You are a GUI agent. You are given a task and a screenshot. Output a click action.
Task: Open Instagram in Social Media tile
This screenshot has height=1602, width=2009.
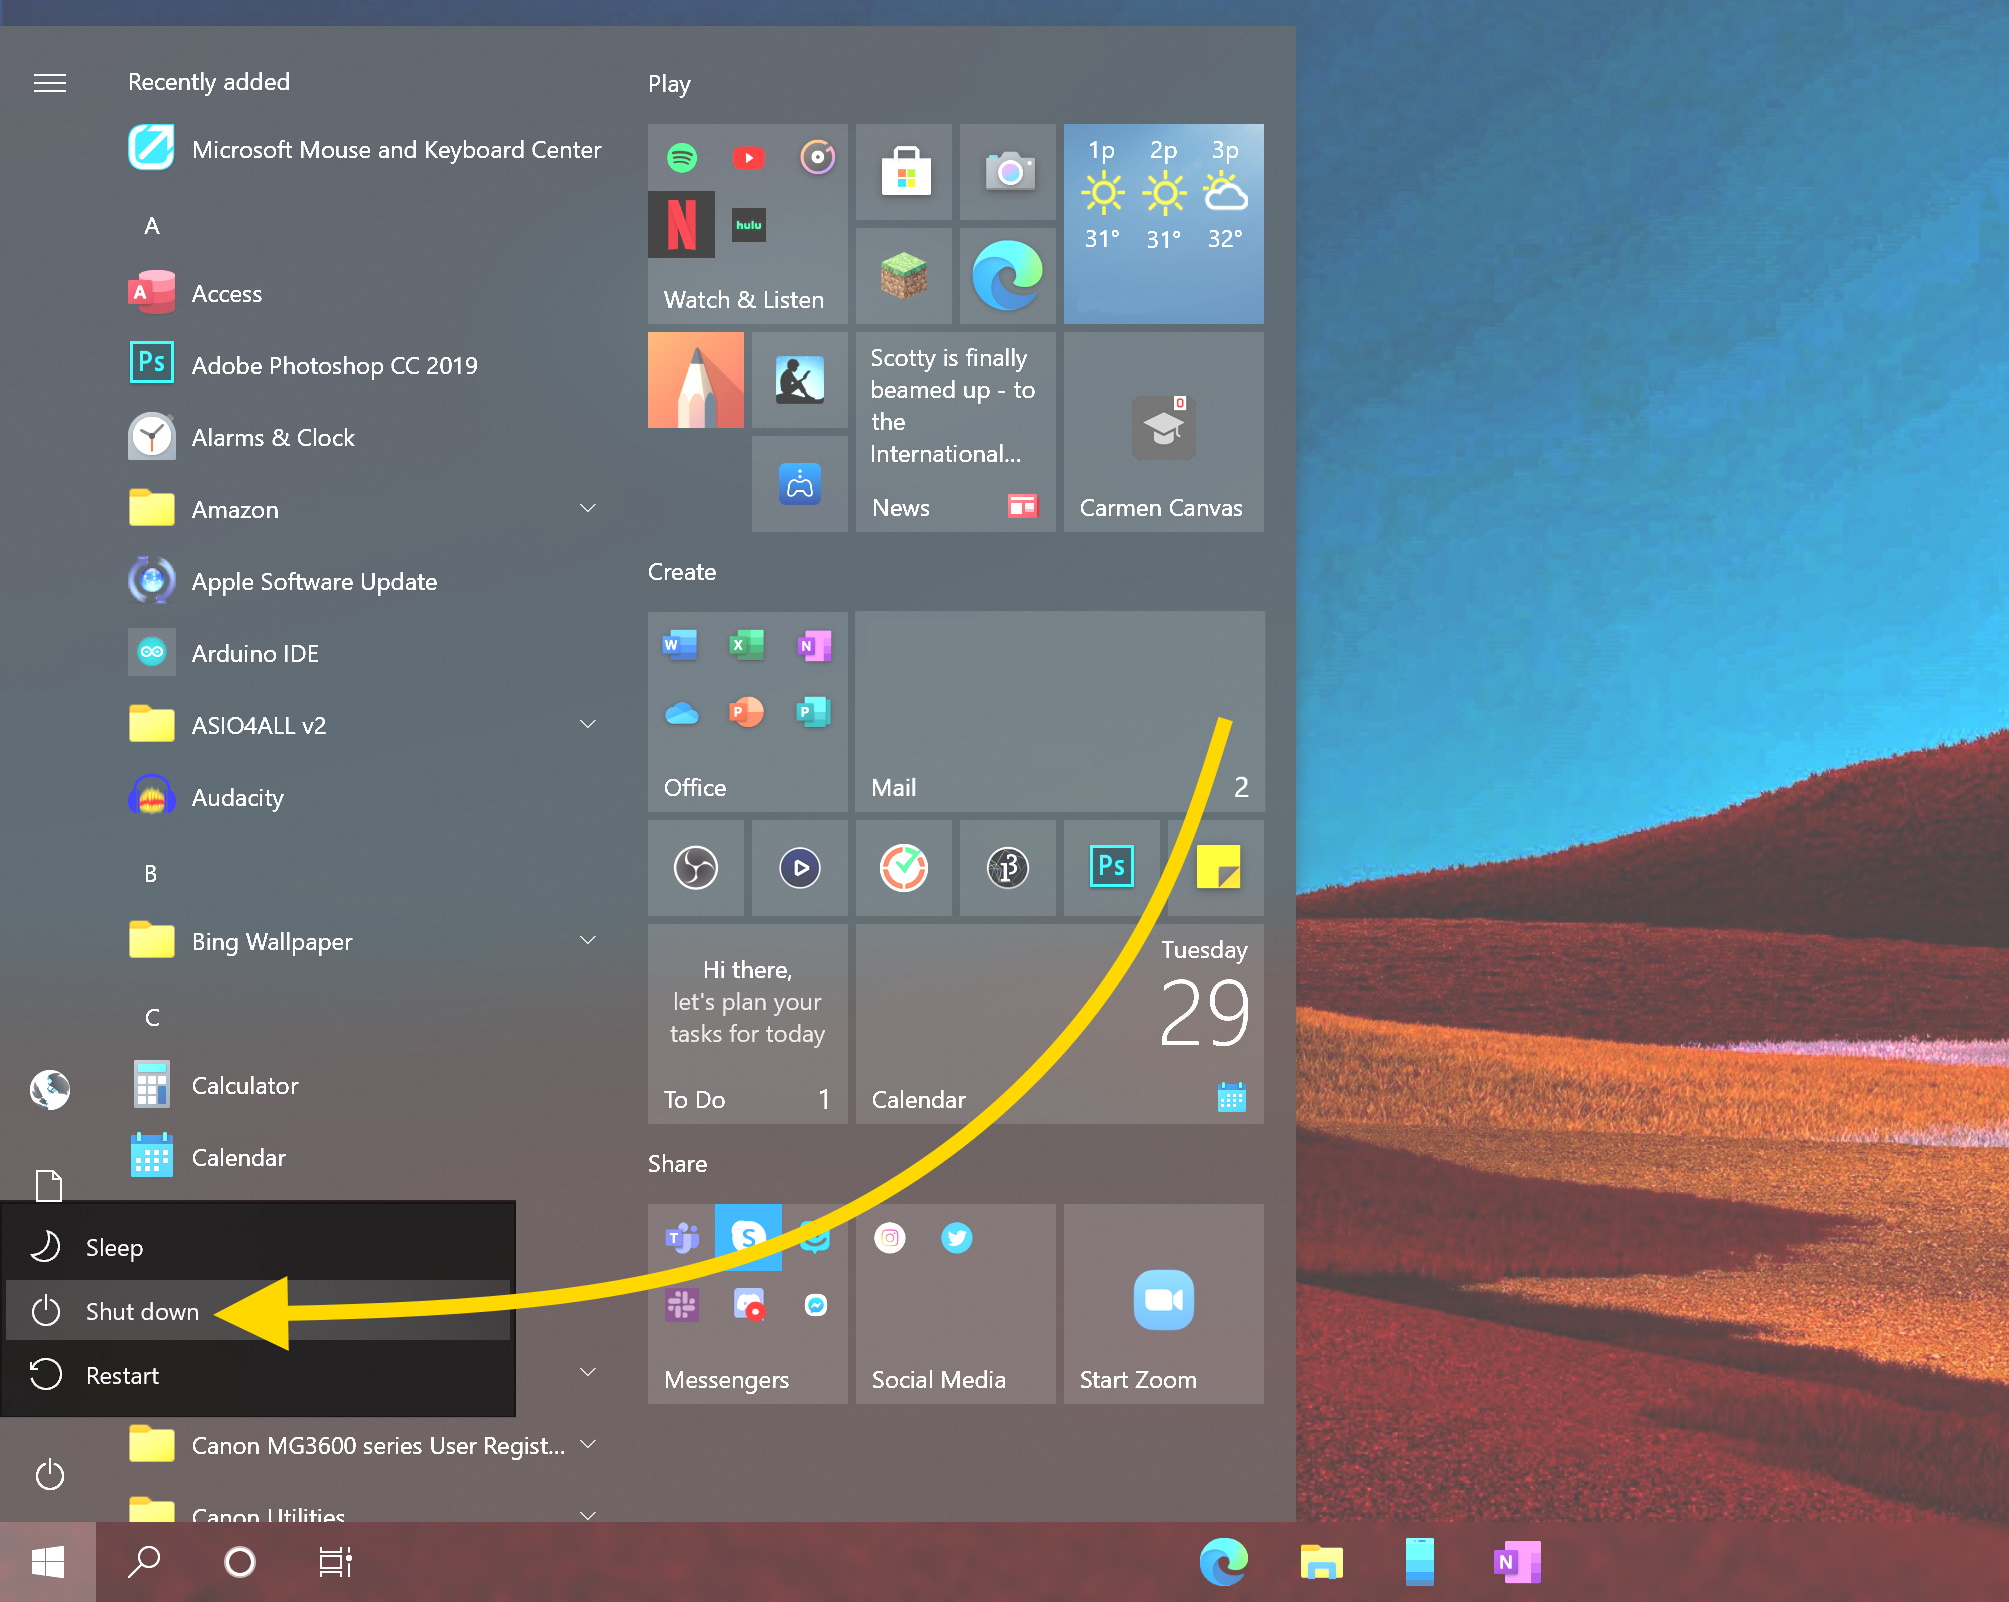[x=890, y=1238]
